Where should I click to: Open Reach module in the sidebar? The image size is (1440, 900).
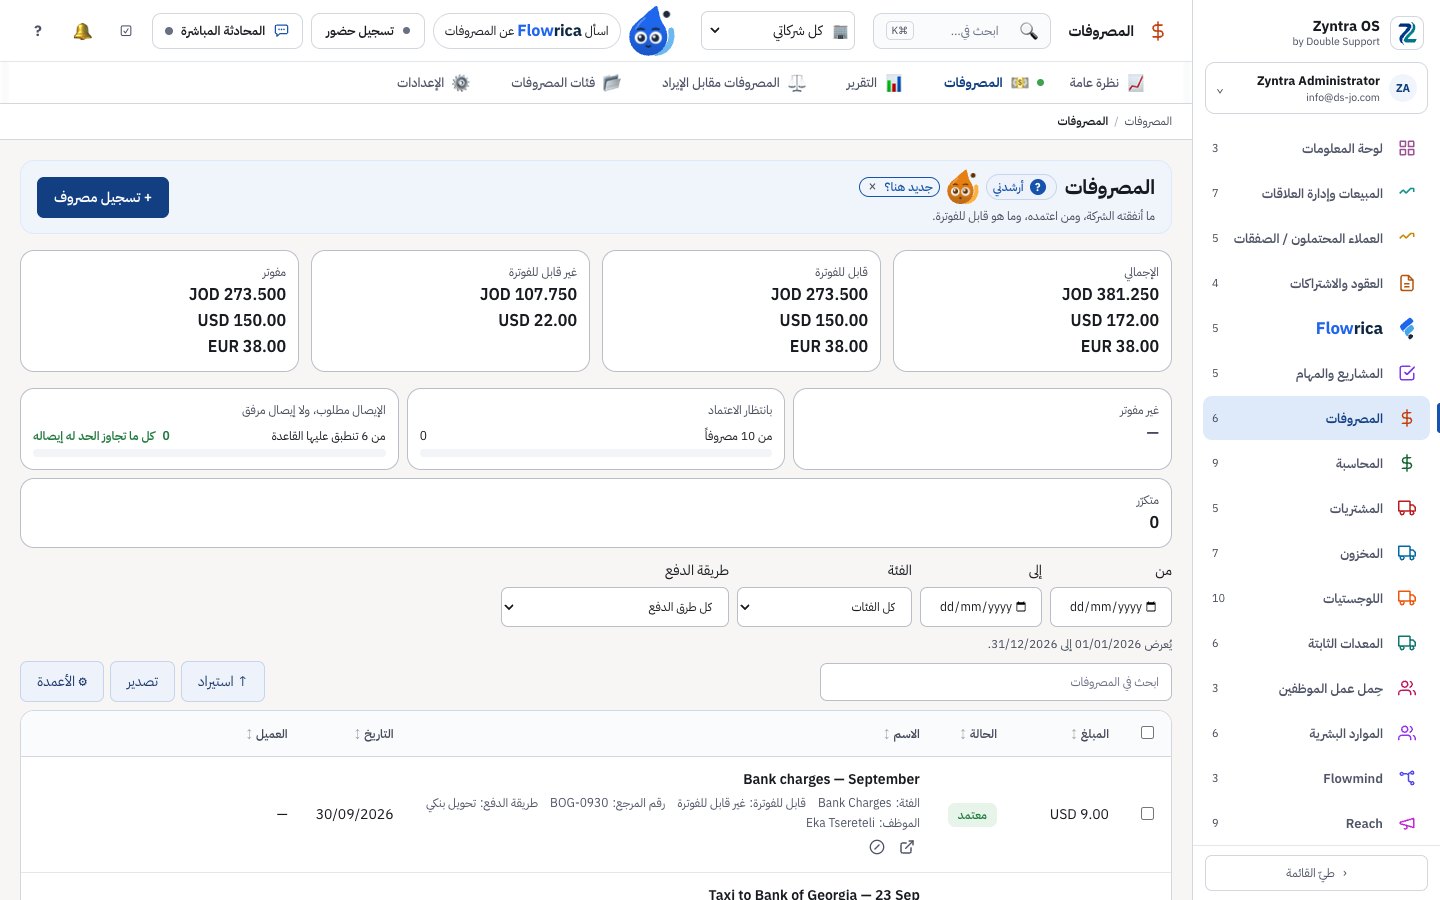pyautogui.click(x=1315, y=823)
